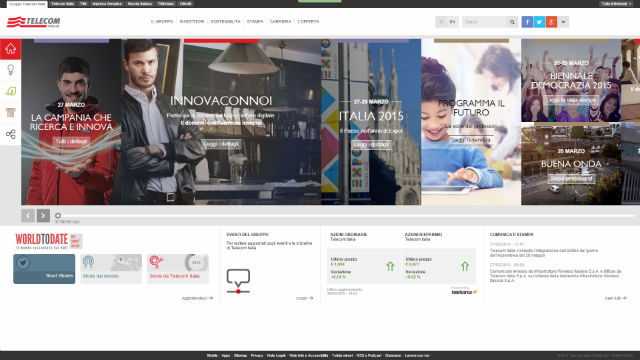Screen dimensions: 640x360
Task: Open the Twitter social icon
Action: tap(539, 22)
